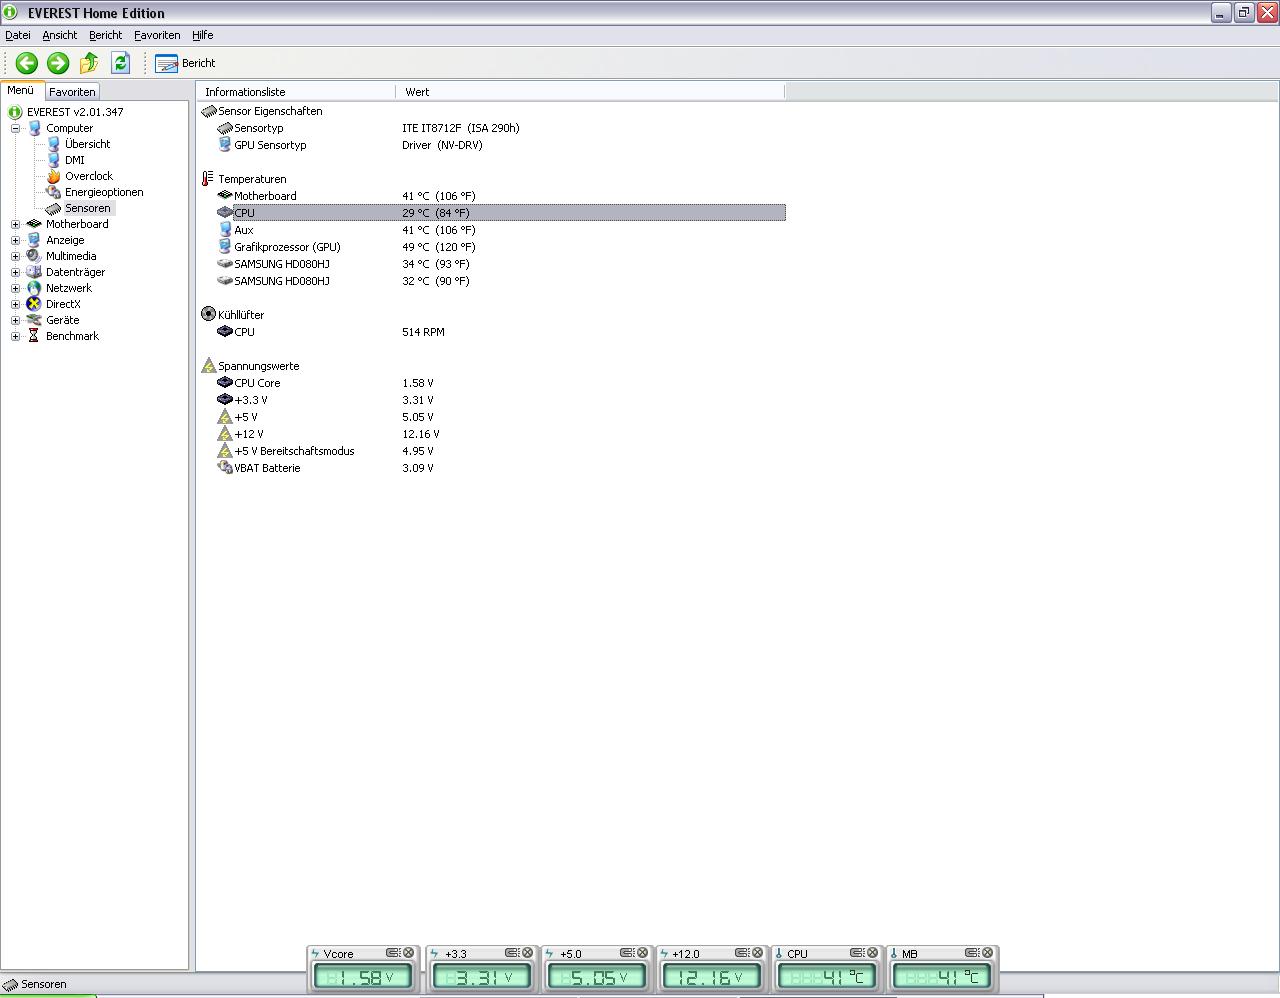
Task: Open the DMI tree item
Action: pos(75,160)
